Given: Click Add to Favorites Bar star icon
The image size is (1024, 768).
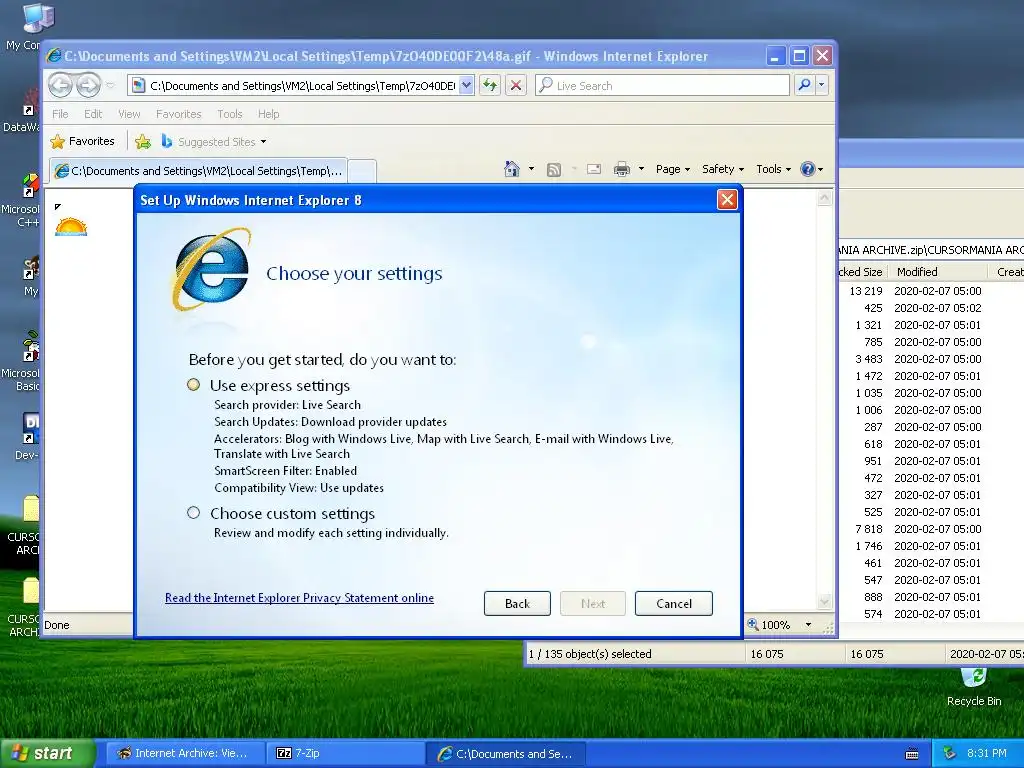Looking at the screenshot, I should pos(143,141).
